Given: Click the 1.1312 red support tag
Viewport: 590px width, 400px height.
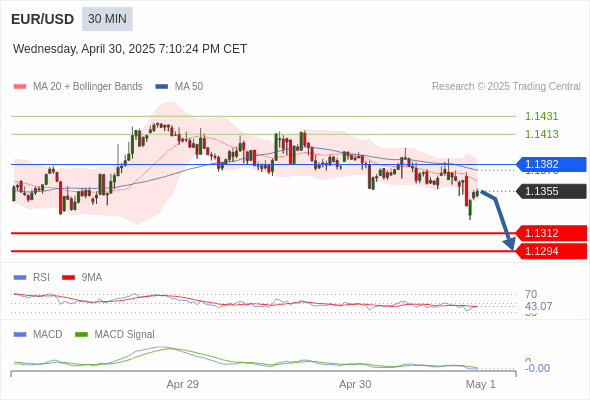Looking at the screenshot, I should point(551,233).
